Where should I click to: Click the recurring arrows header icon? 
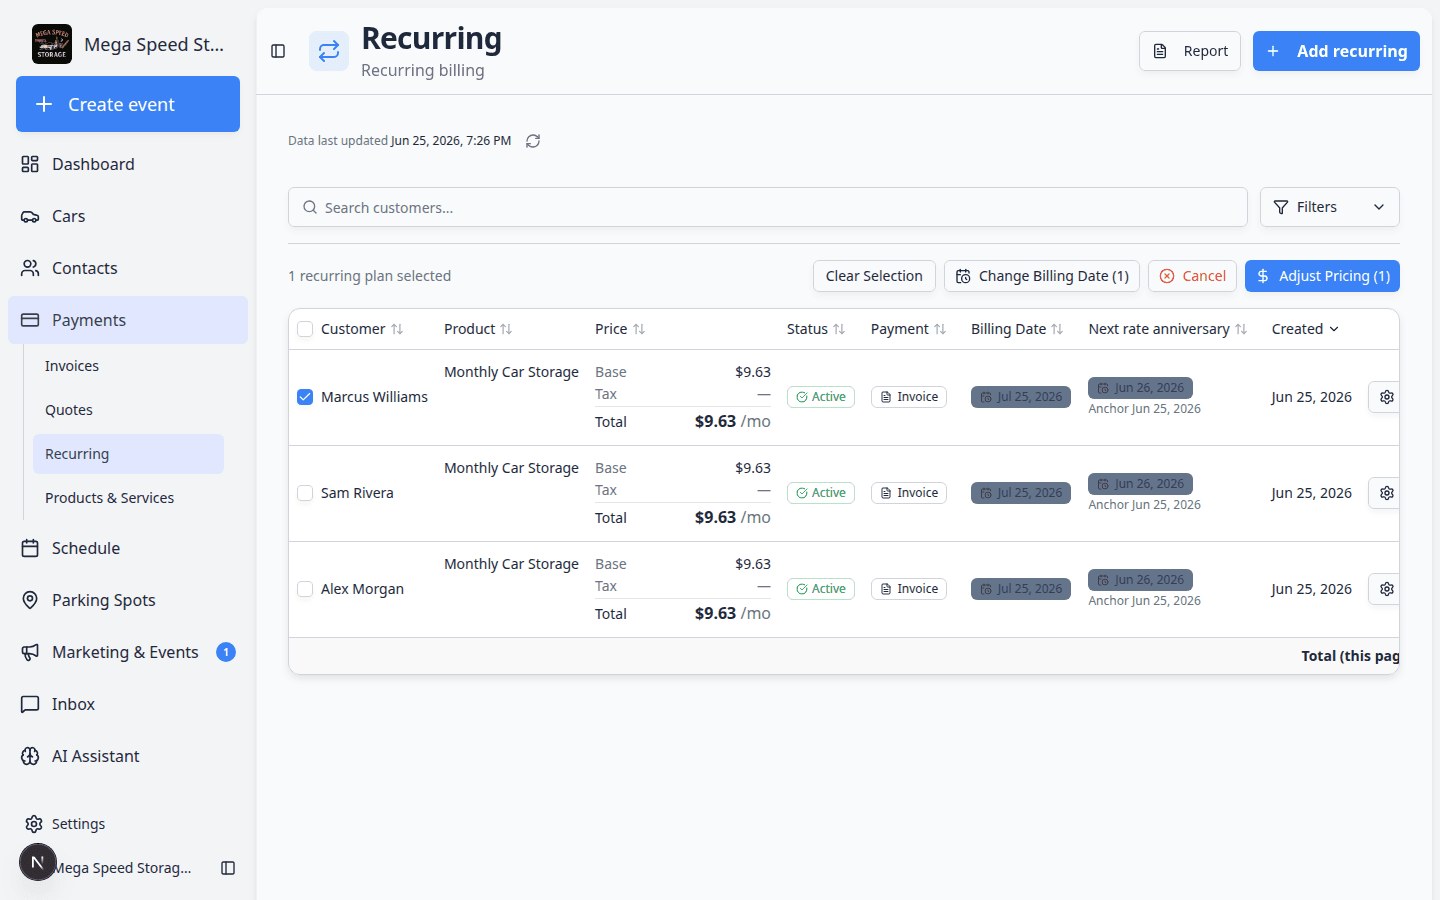tap(329, 51)
